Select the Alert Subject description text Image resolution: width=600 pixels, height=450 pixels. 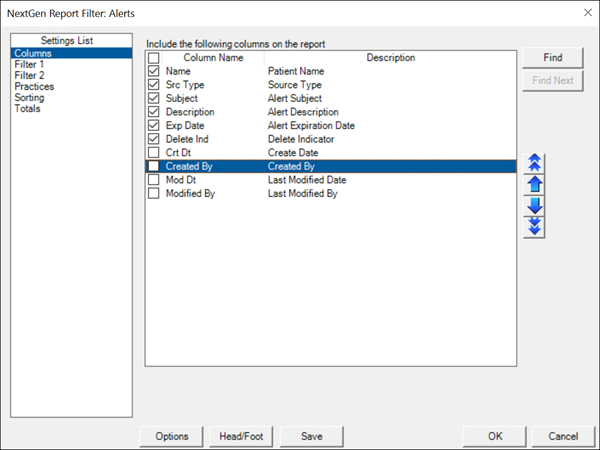pos(295,98)
